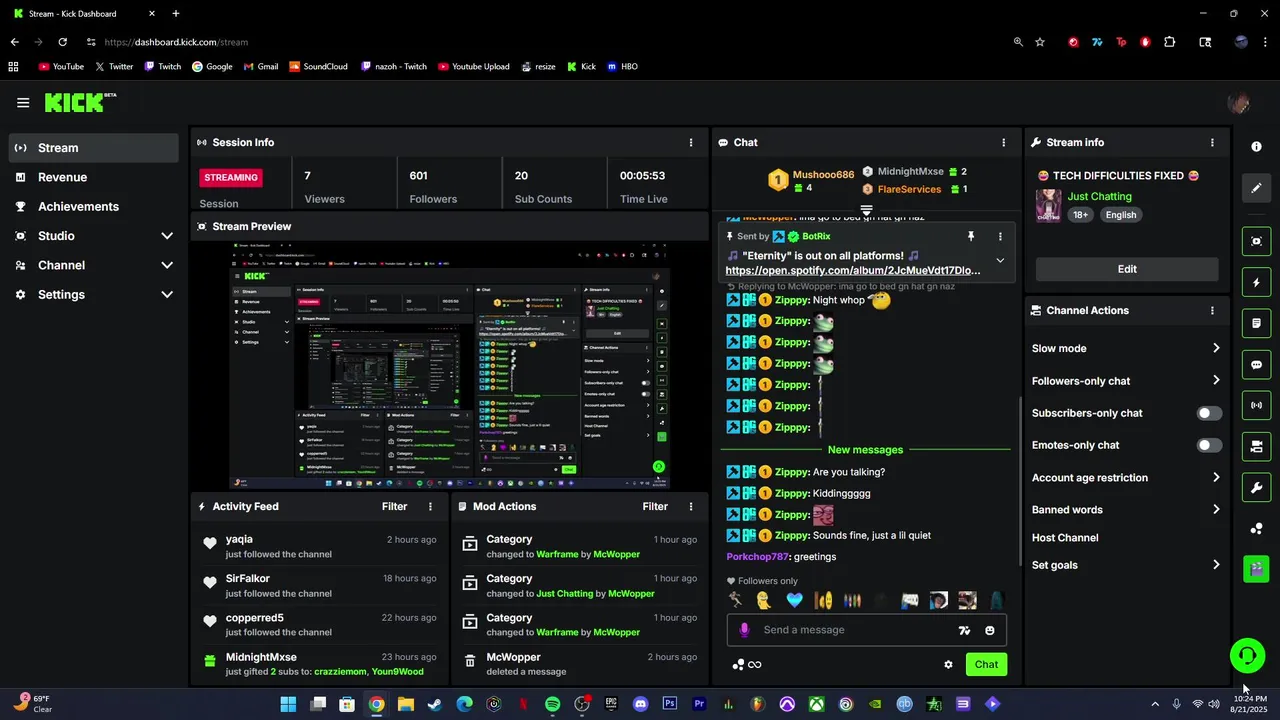This screenshot has height=720, width=1280.
Task: Open Spotify from the taskbar
Action: 553,704
